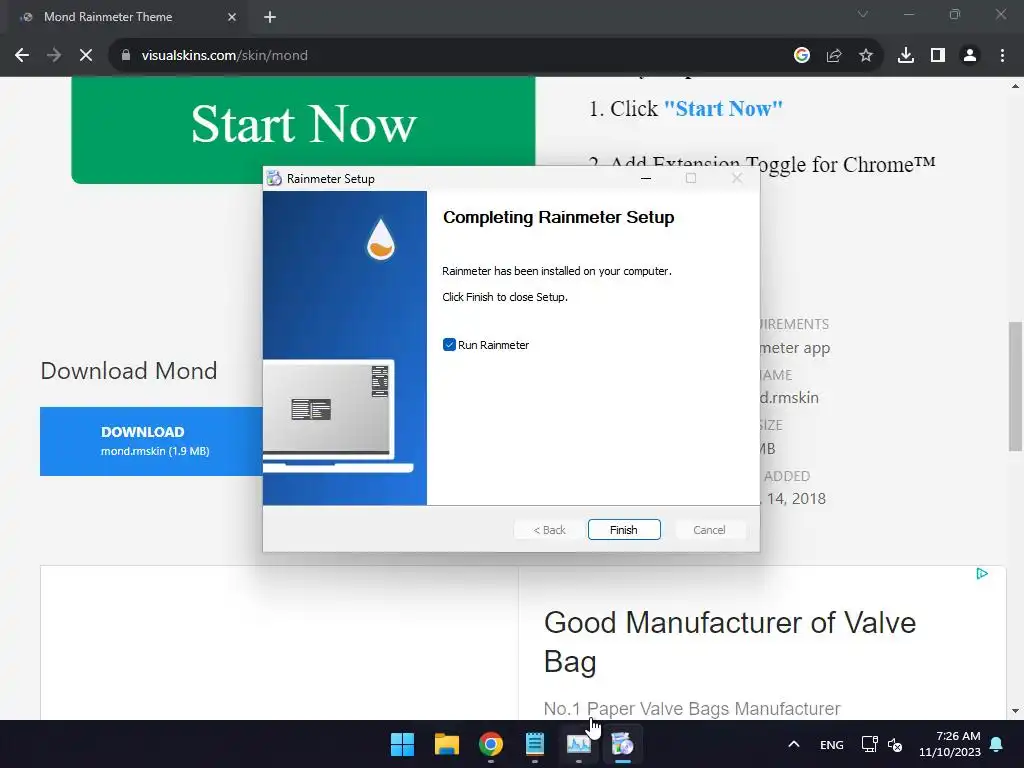
Task: Click the ENG language indicator
Action: click(831, 744)
